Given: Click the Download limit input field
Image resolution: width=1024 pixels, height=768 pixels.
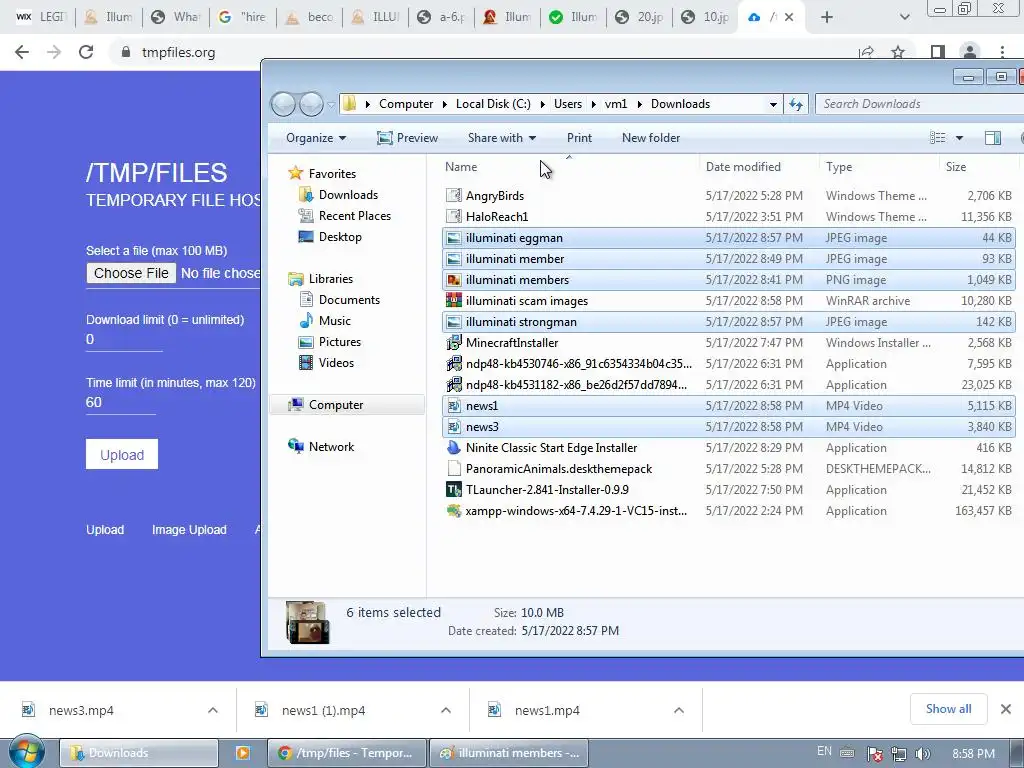Looking at the screenshot, I should tap(124, 340).
